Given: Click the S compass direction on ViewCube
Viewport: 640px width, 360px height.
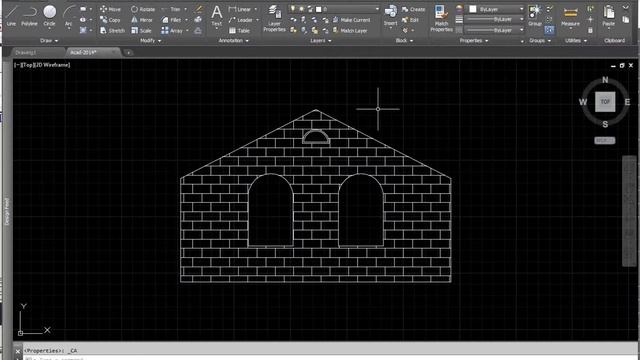Looking at the screenshot, I should click(x=605, y=124).
